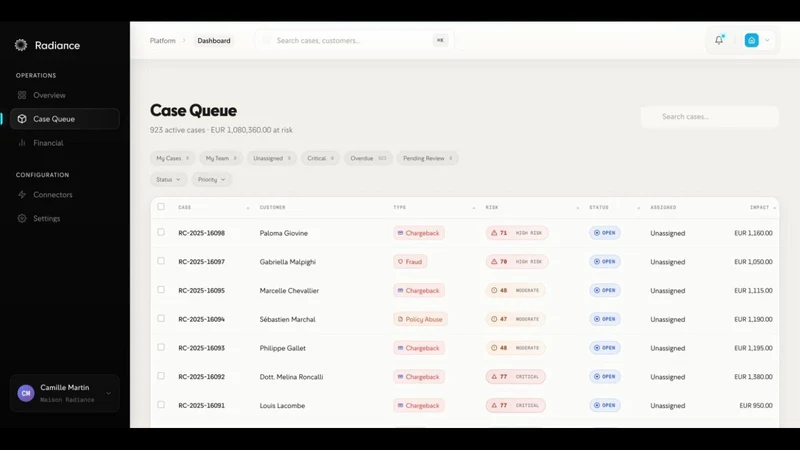Click the Radiance logo icon
This screenshot has height=450, width=800.
tap(21, 45)
